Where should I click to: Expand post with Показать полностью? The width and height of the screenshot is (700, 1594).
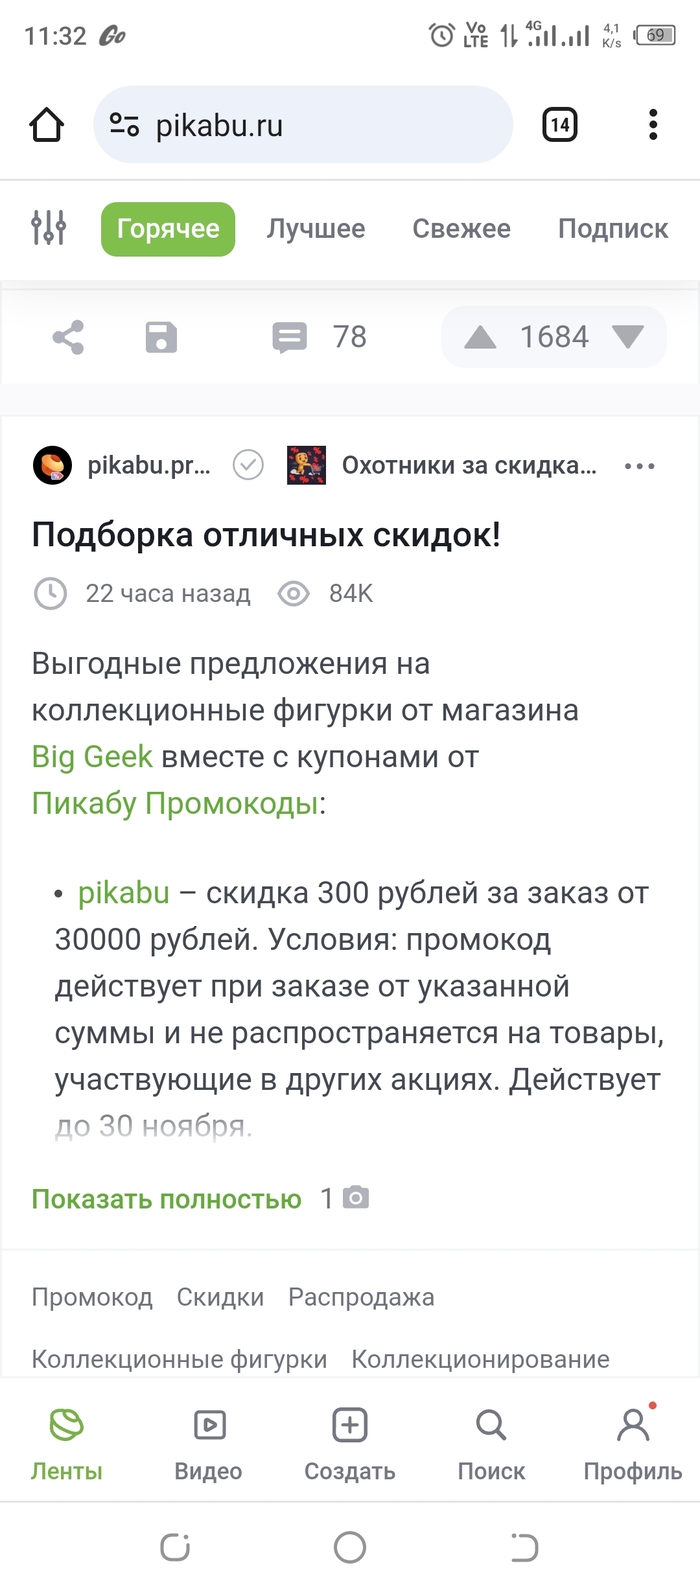166,1199
